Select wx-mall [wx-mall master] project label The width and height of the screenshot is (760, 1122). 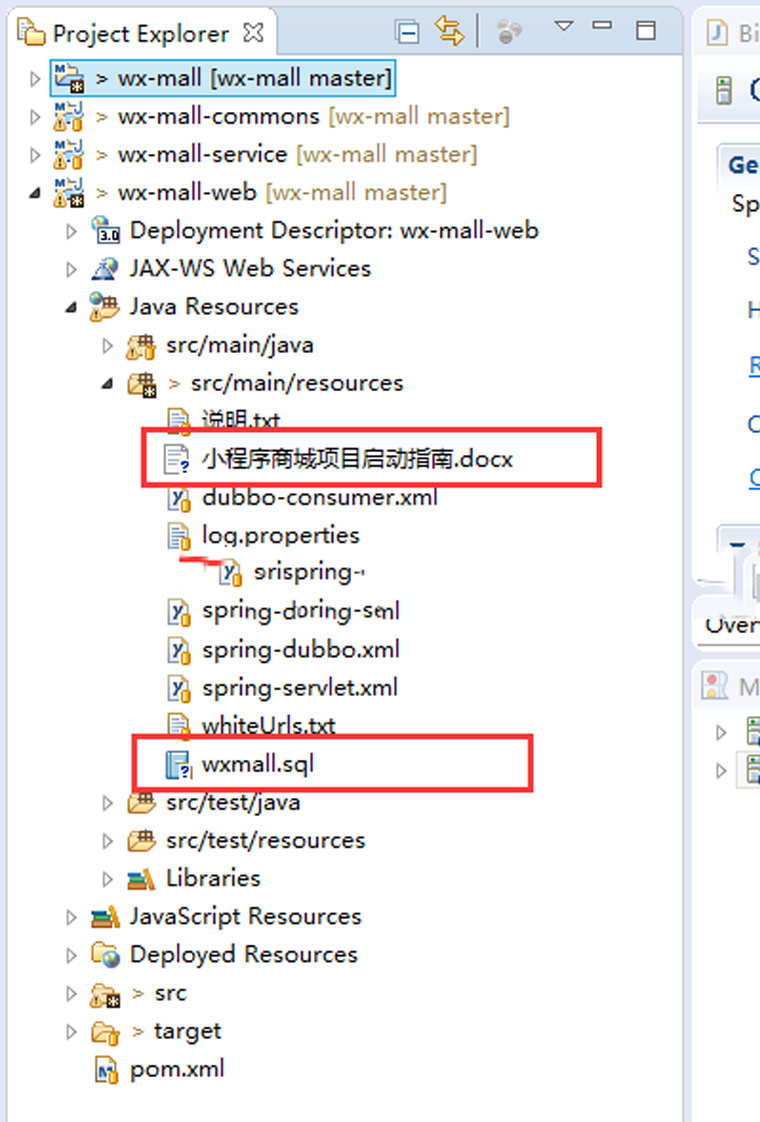click(x=255, y=77)
